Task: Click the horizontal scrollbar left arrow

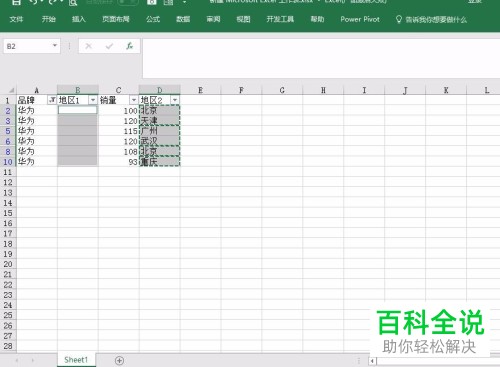Action: pyautogui.click(x=372, y=361)
